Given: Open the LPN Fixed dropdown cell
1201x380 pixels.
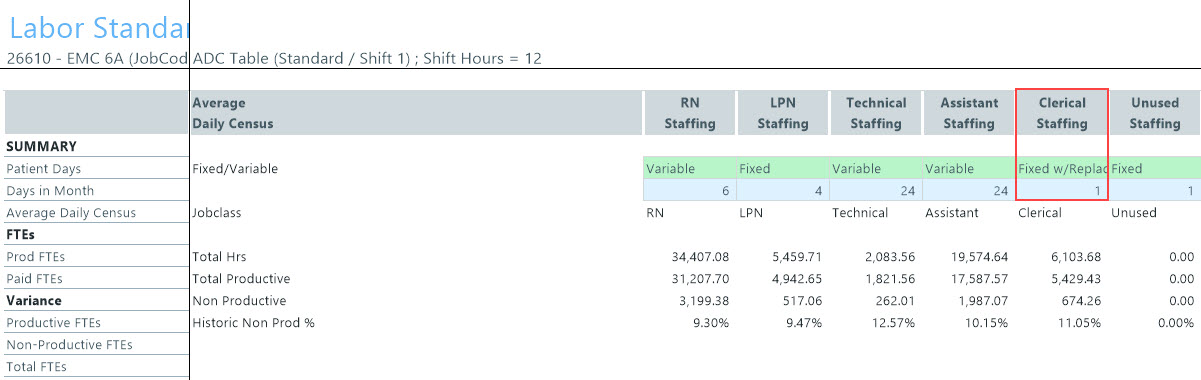Looking at the screenshot, I should pos(782,168).
